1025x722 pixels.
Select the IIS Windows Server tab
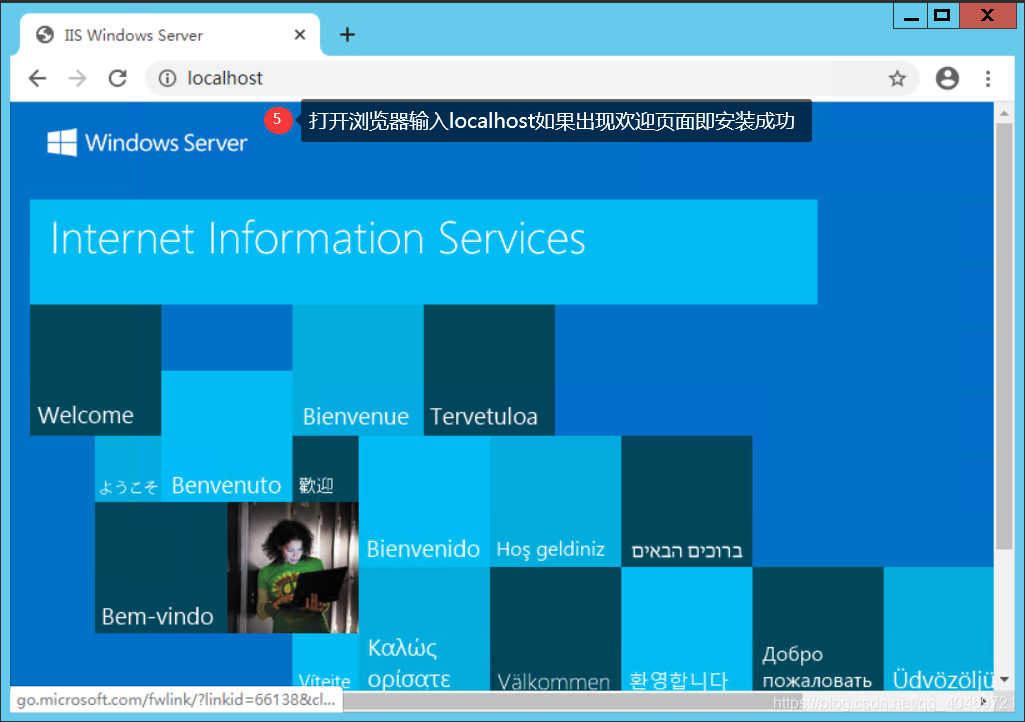pyautogui.click(x=169, y=35)
